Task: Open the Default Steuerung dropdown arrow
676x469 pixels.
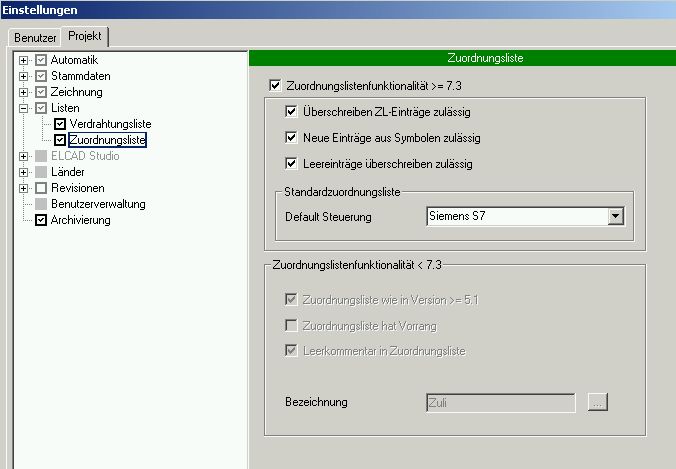Action: tap(616, 216)
